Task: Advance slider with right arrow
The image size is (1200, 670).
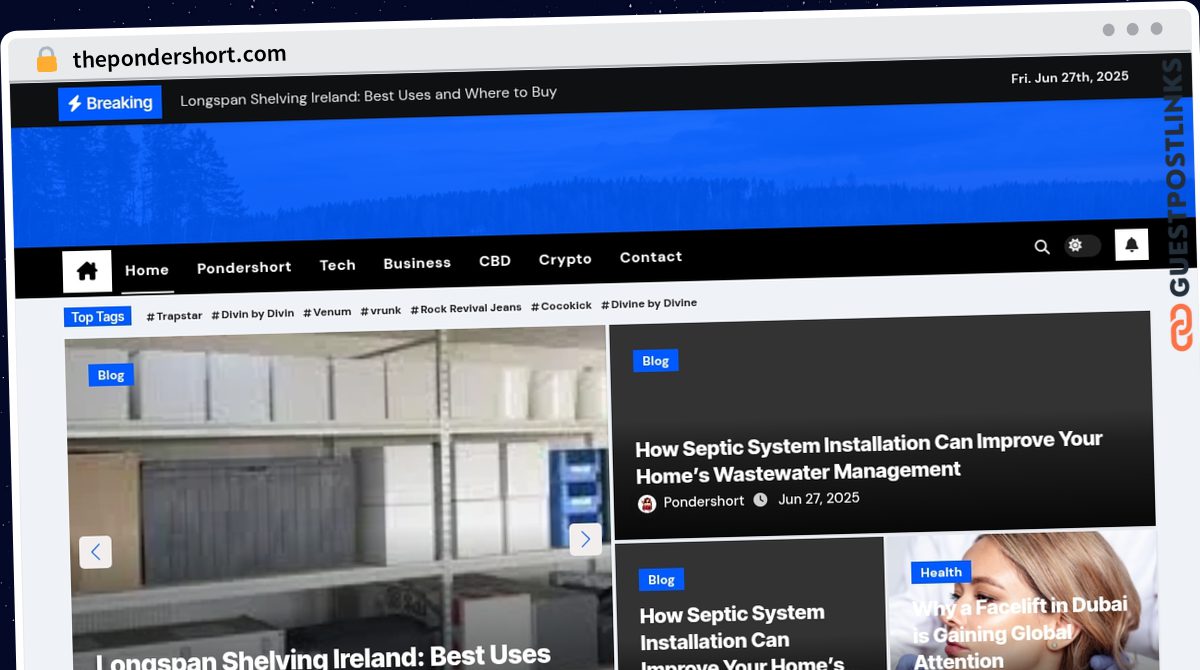Action: point(585,539)
